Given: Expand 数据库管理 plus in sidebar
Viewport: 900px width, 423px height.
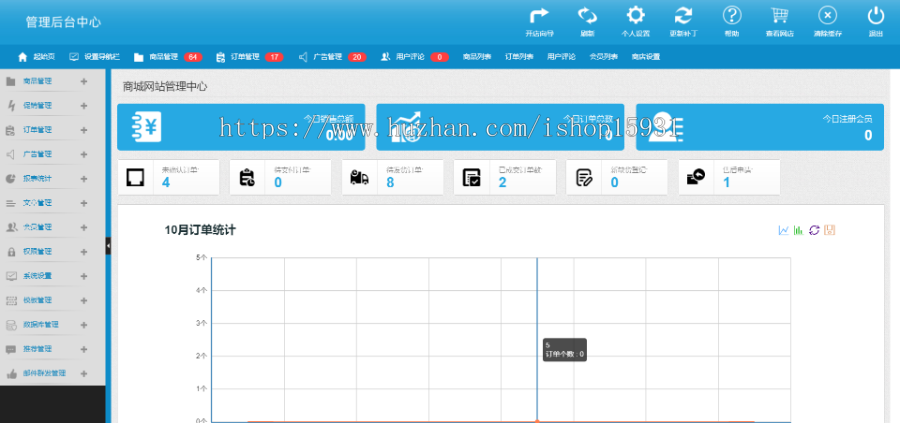Looking at the screenshot, I should point(84,325).
